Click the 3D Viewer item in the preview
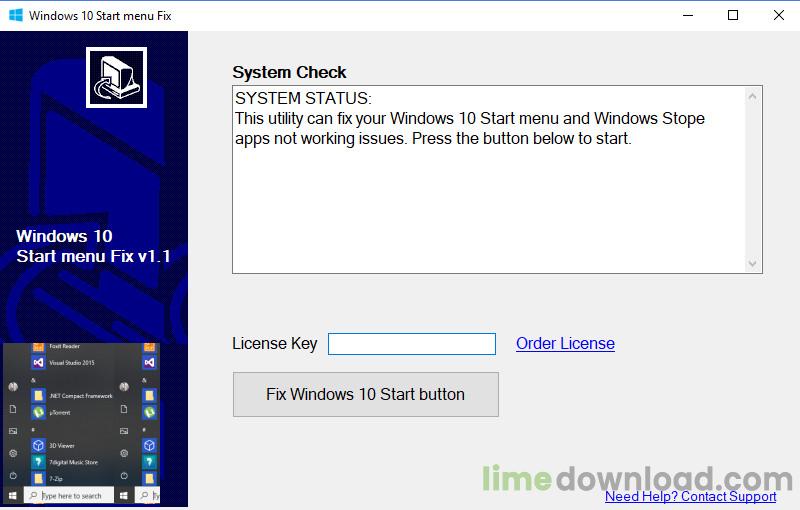The width and height of the screenshot is (800, 510). click(53, 445)
